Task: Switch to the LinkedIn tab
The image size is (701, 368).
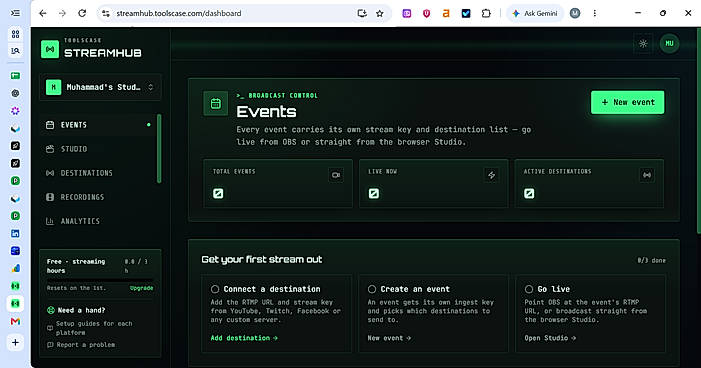Action: click(x=15, y=233)
